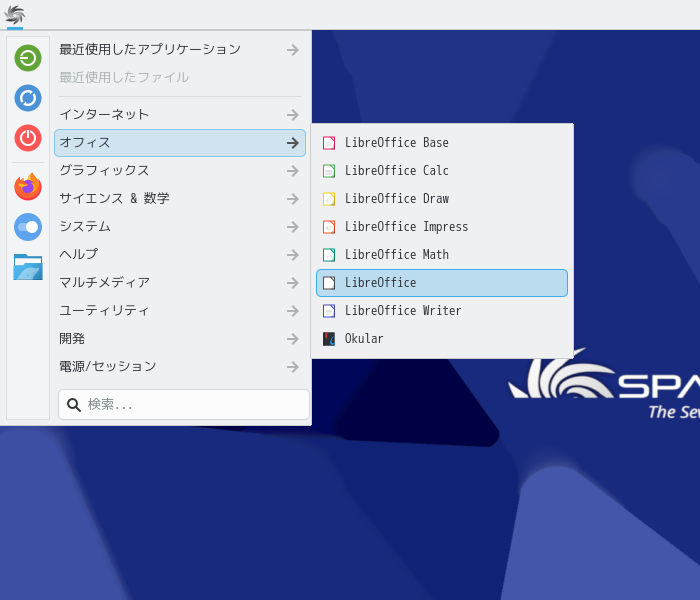The image size is (700, 600).
Task: Click the LibreOffice Base icon
Action: tap(329, 143)
